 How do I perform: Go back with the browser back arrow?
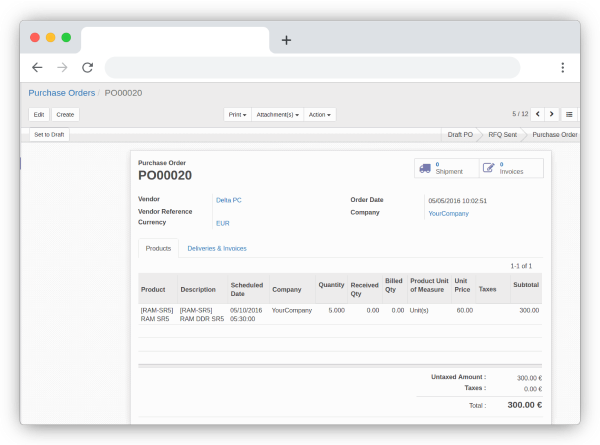pyautogui.click(x=37, y=68)
